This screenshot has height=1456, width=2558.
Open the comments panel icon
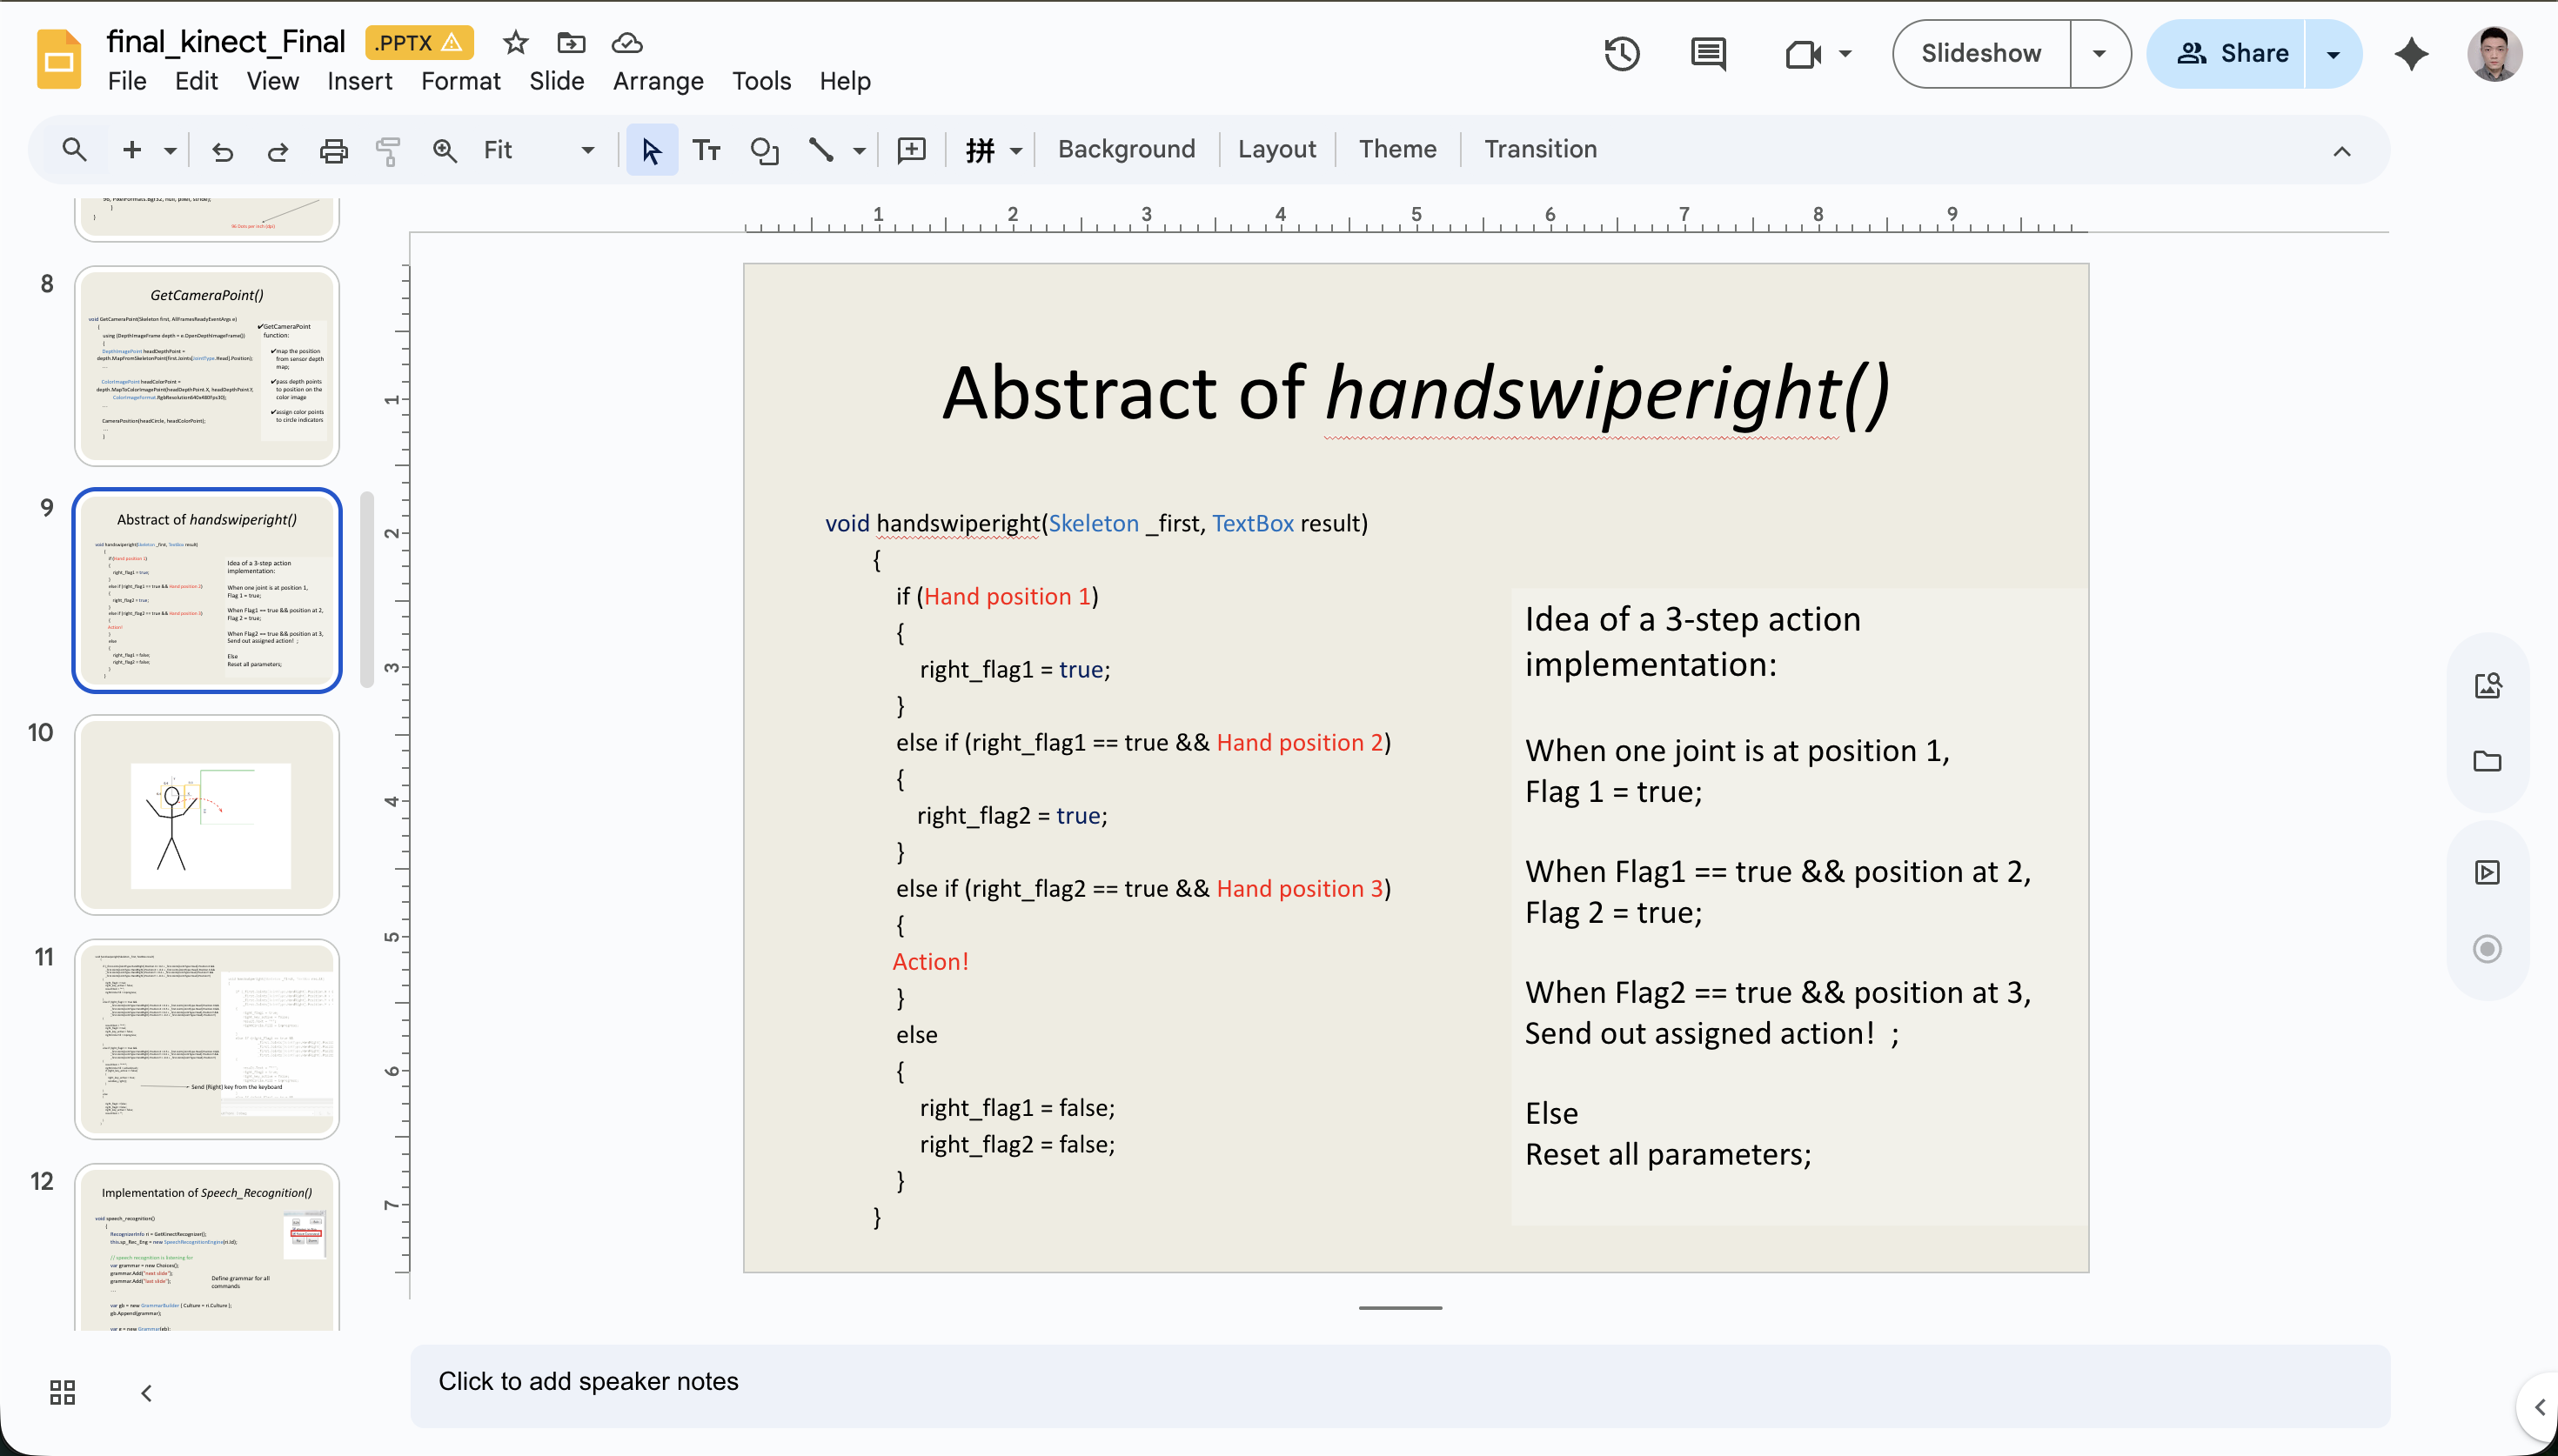(x=1707, y=54)
